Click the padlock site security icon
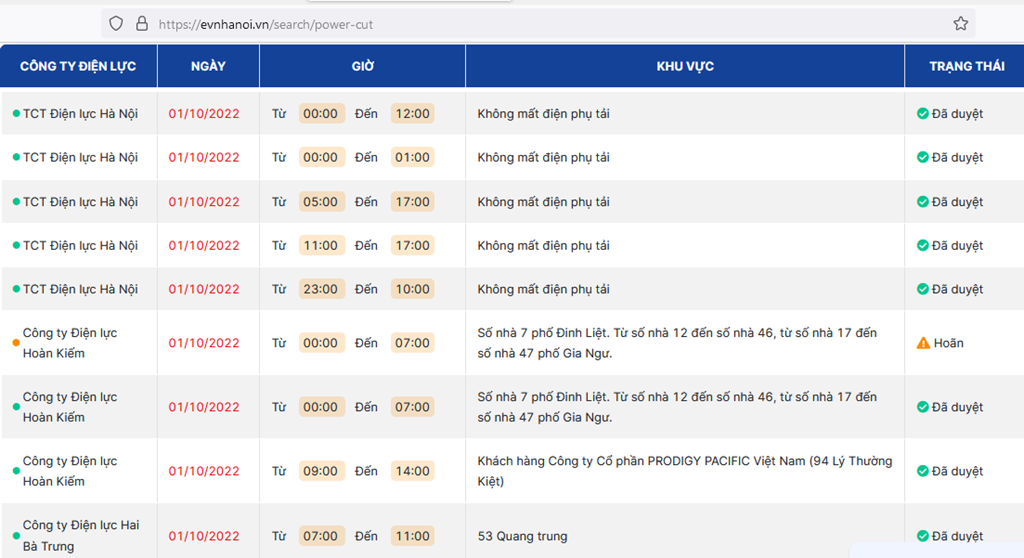The width and height of the screenshot is (1024, 558). [142, 24]
